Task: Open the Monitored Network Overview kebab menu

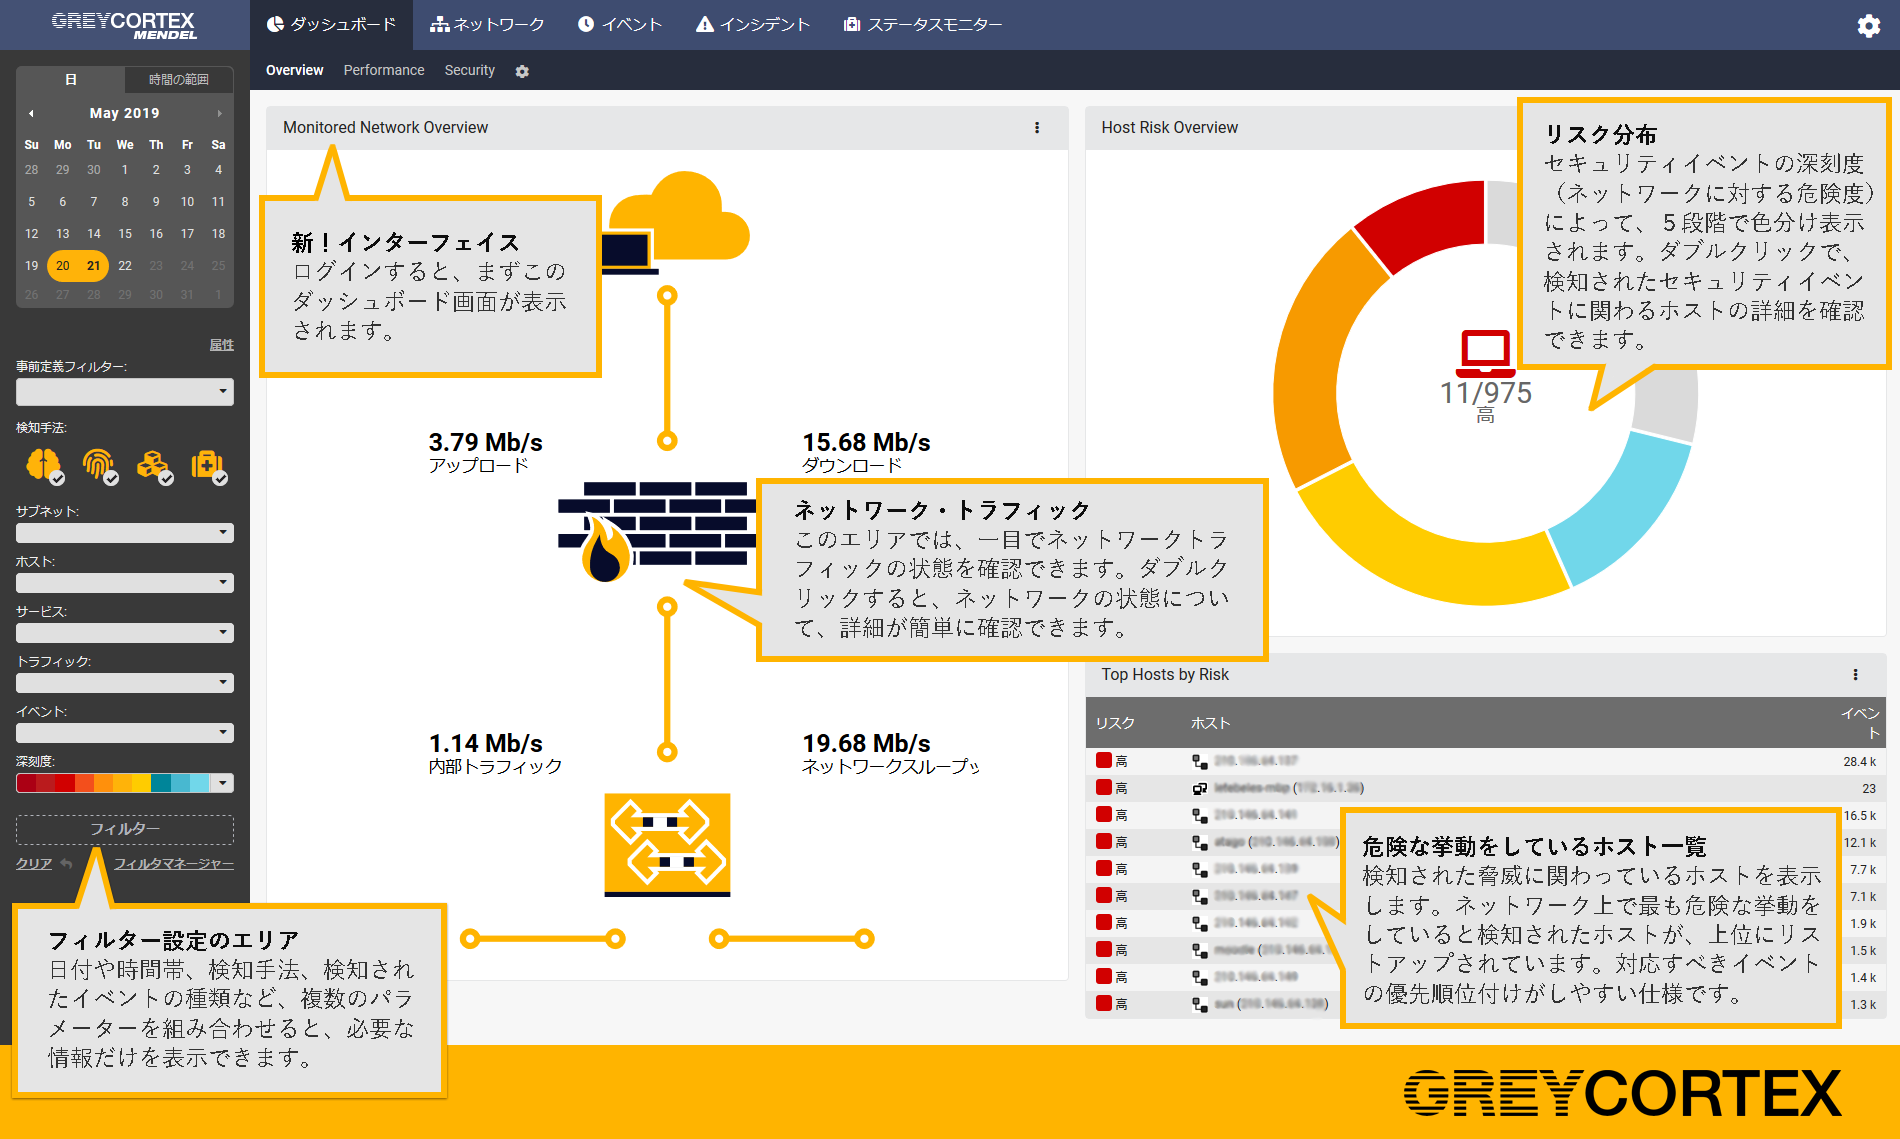Action: (x=1037, y=128)
